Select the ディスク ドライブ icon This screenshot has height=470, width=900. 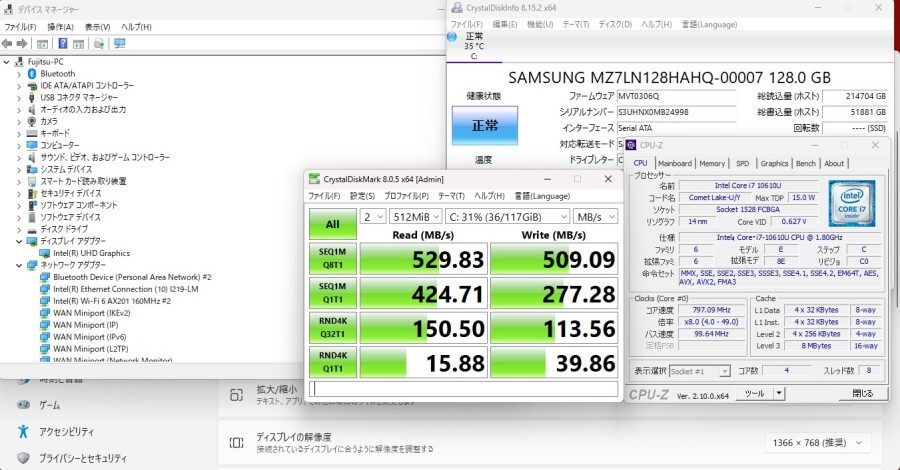click(32, 229)
